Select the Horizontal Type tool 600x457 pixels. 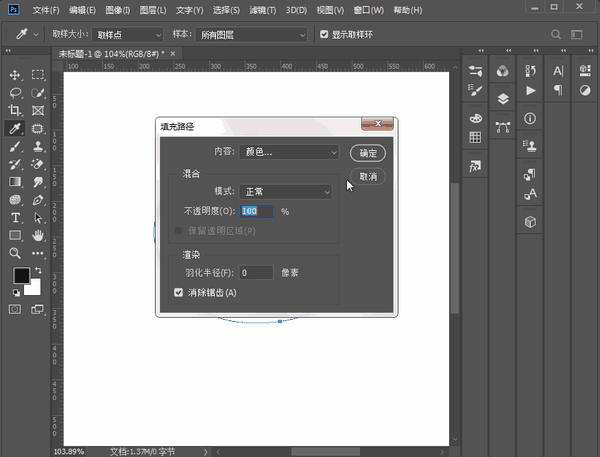15,218
